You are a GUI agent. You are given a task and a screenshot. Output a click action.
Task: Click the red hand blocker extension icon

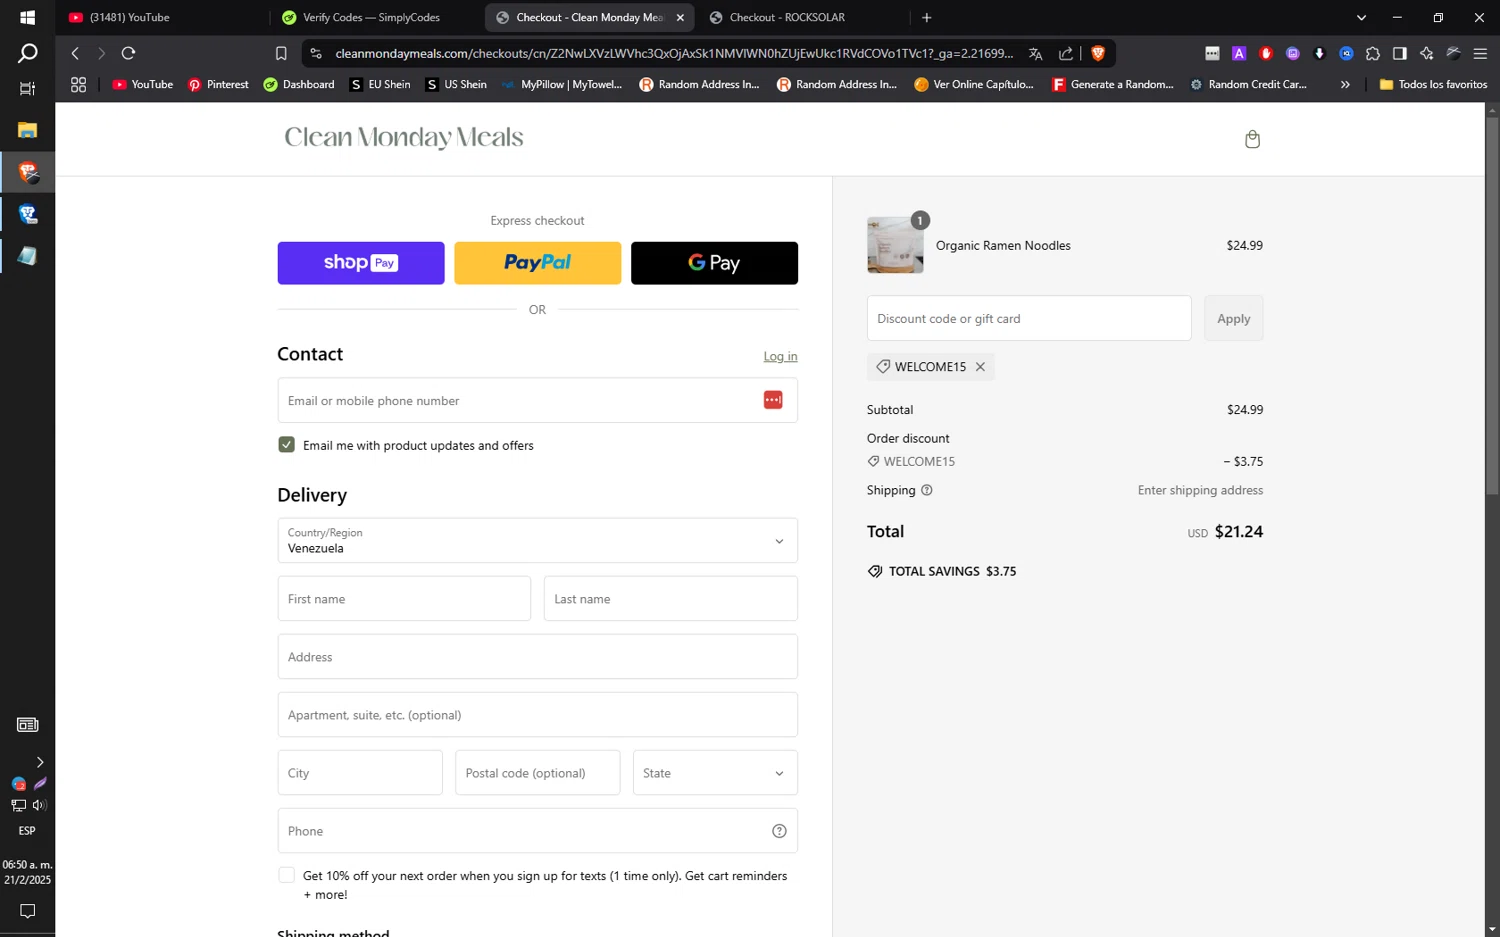point(1266,54)
